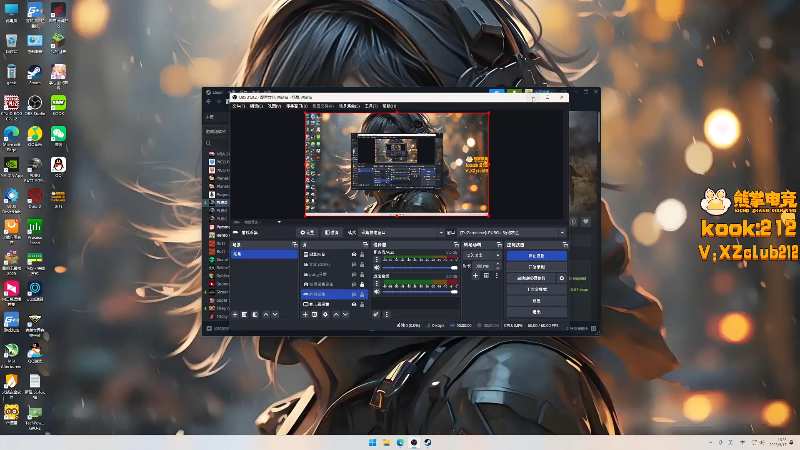Move selected source down
800x450 pixels.
[345, 314]
